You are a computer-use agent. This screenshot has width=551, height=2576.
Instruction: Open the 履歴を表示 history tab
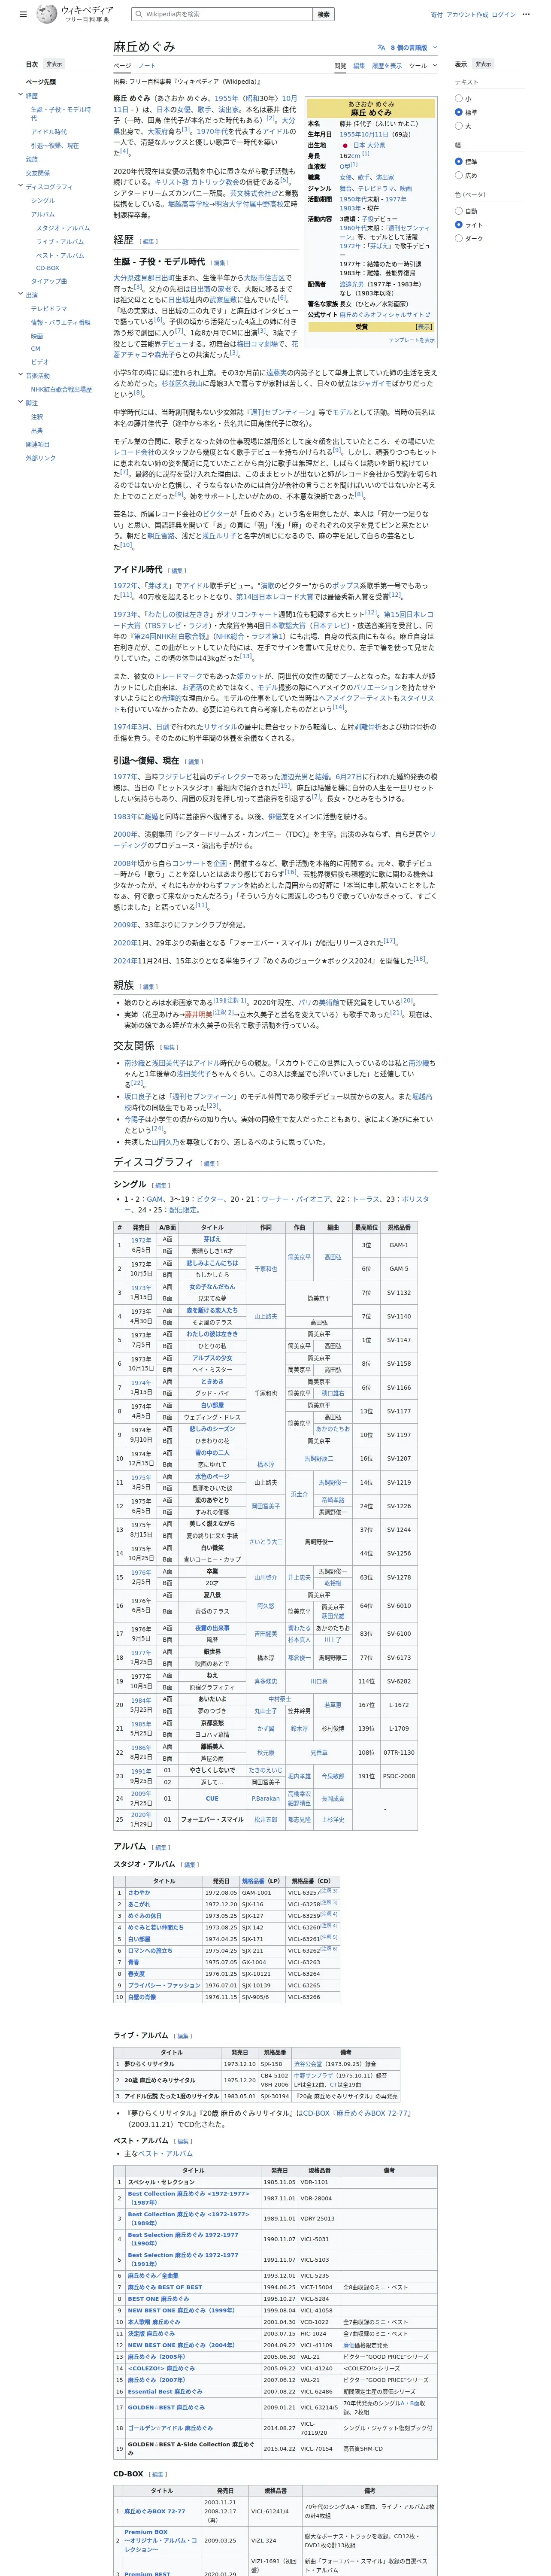(x=387, y=66)
